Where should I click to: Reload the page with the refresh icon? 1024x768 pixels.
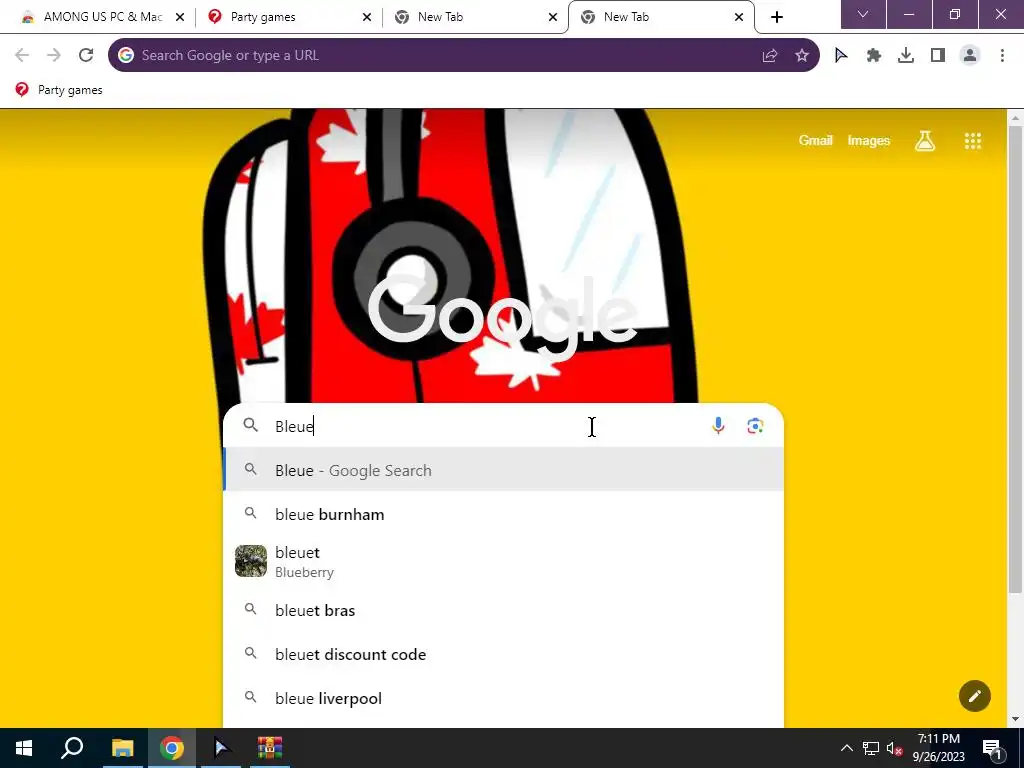coord(86,56)
